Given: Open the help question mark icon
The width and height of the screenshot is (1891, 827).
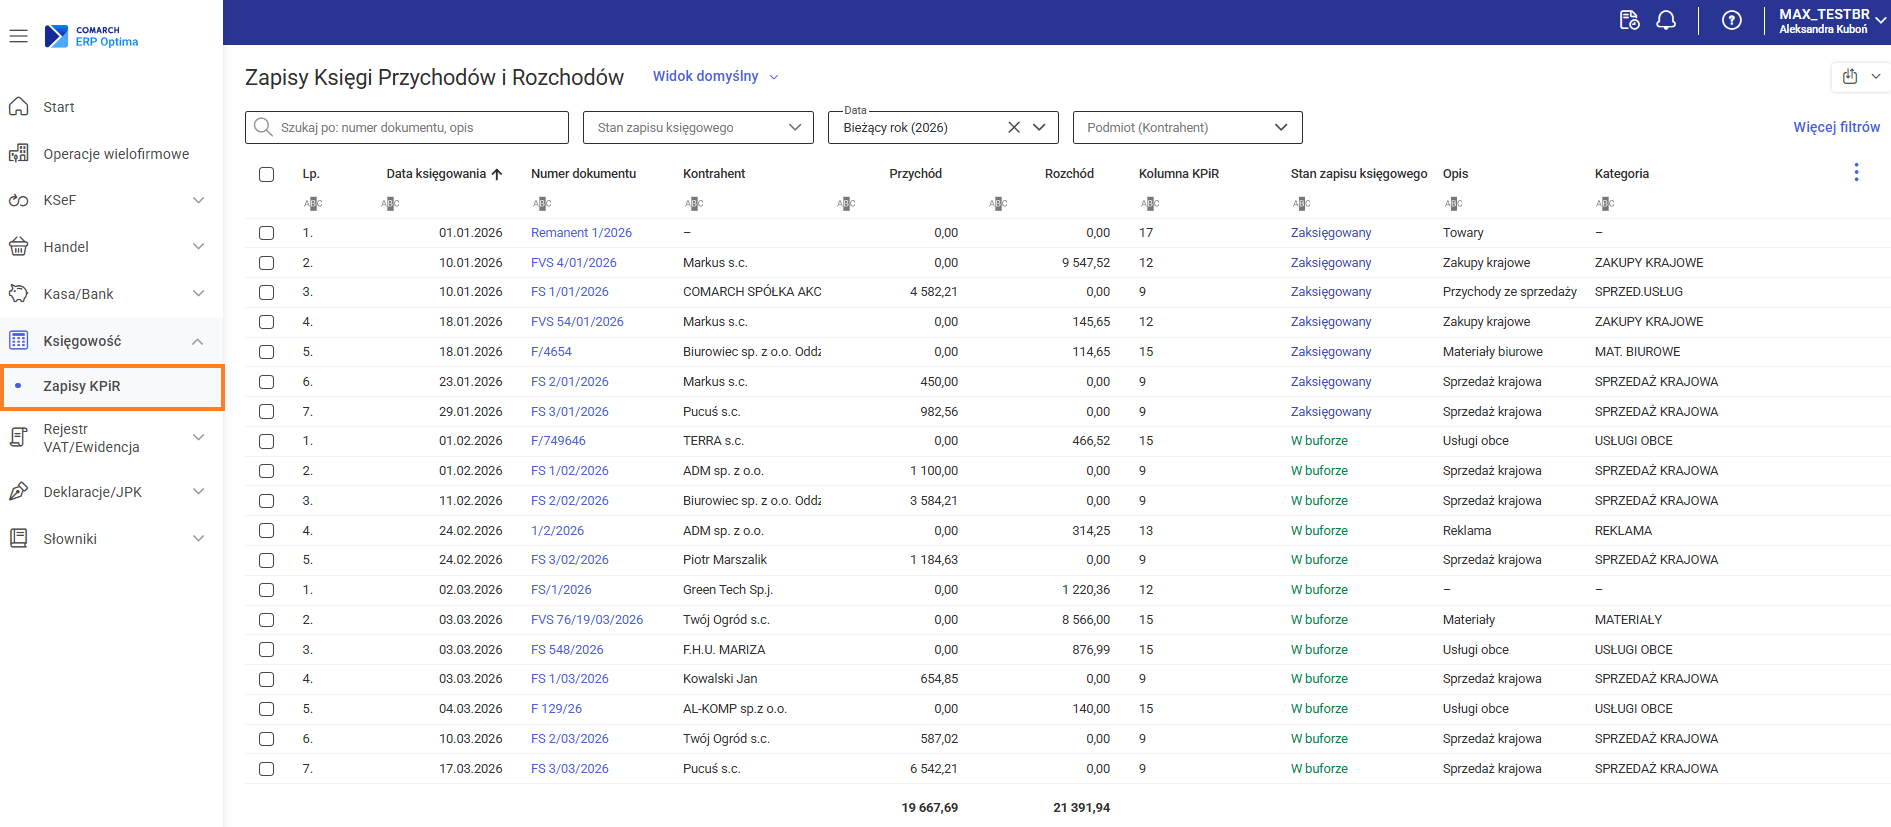Looking at the screenshot, I should (x=1732, y=21).
